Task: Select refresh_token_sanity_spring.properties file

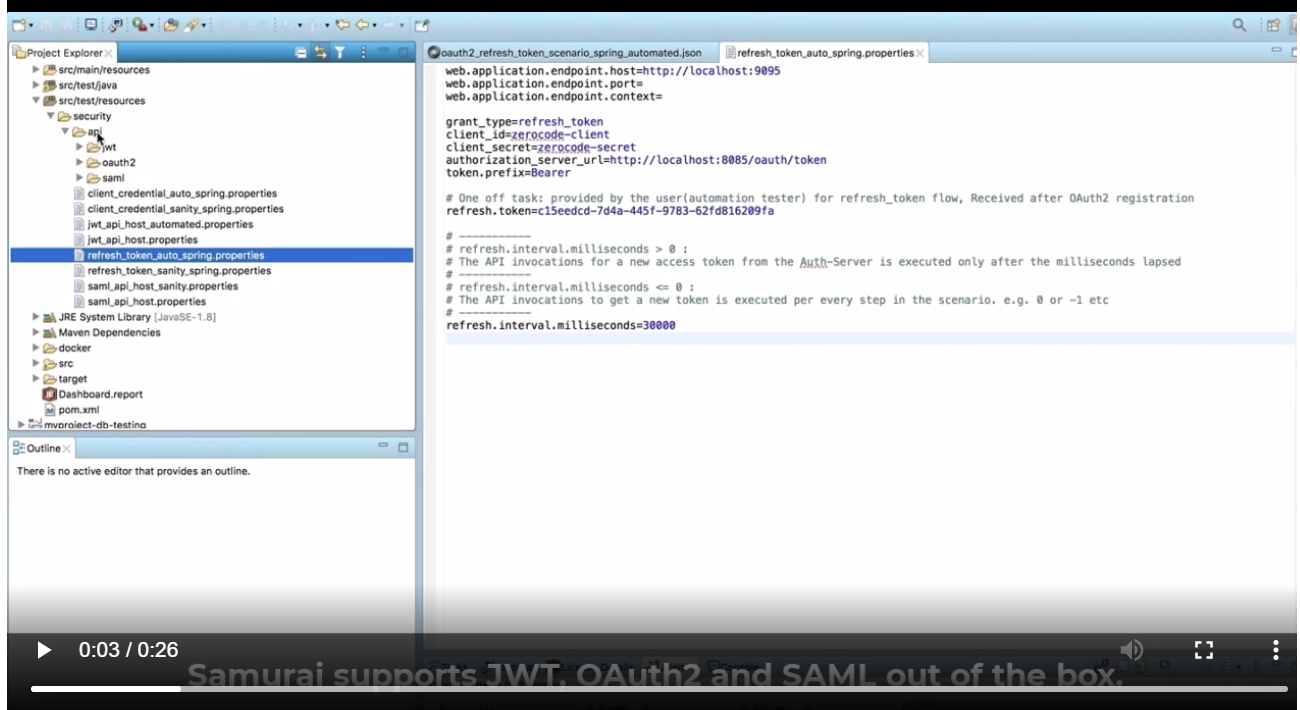Action: (172, 271)
